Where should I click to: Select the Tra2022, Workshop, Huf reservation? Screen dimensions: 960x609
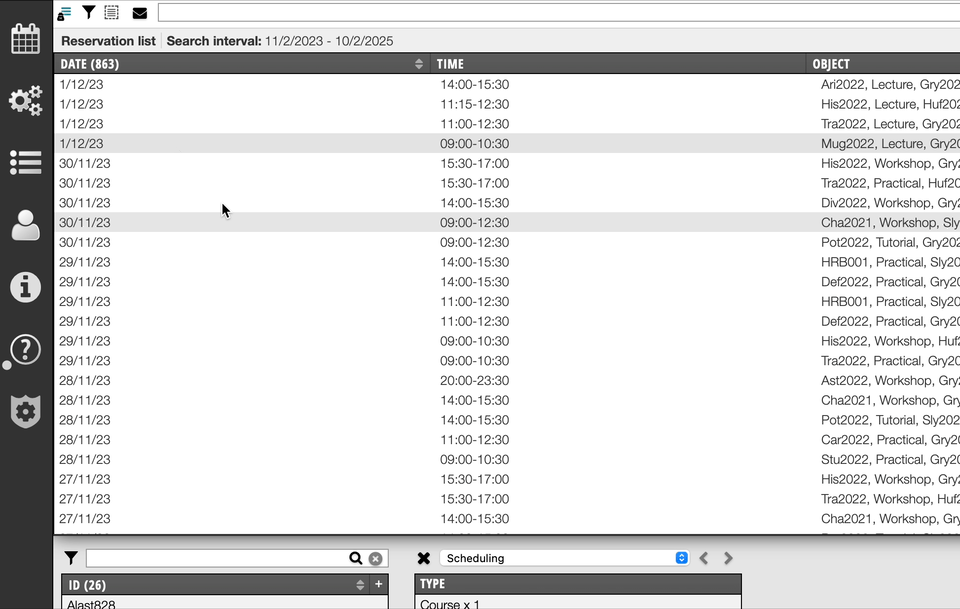tap(890, 499)
